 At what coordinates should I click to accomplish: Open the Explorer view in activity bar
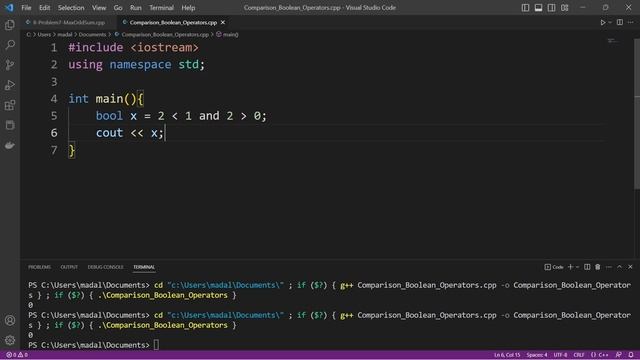click(10, 25)
